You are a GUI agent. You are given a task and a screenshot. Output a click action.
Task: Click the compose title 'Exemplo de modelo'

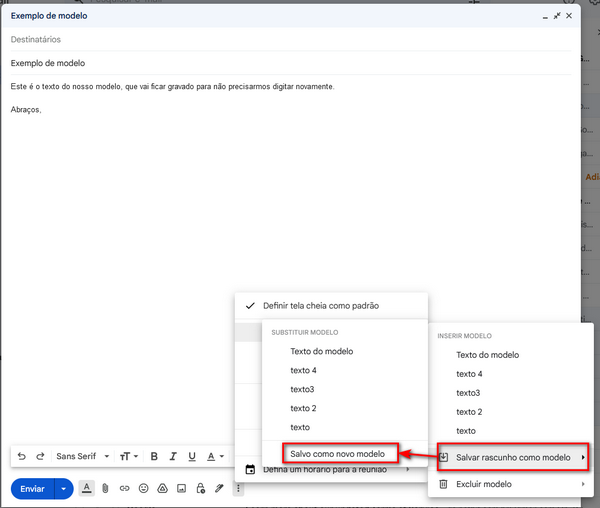[49, 16]
